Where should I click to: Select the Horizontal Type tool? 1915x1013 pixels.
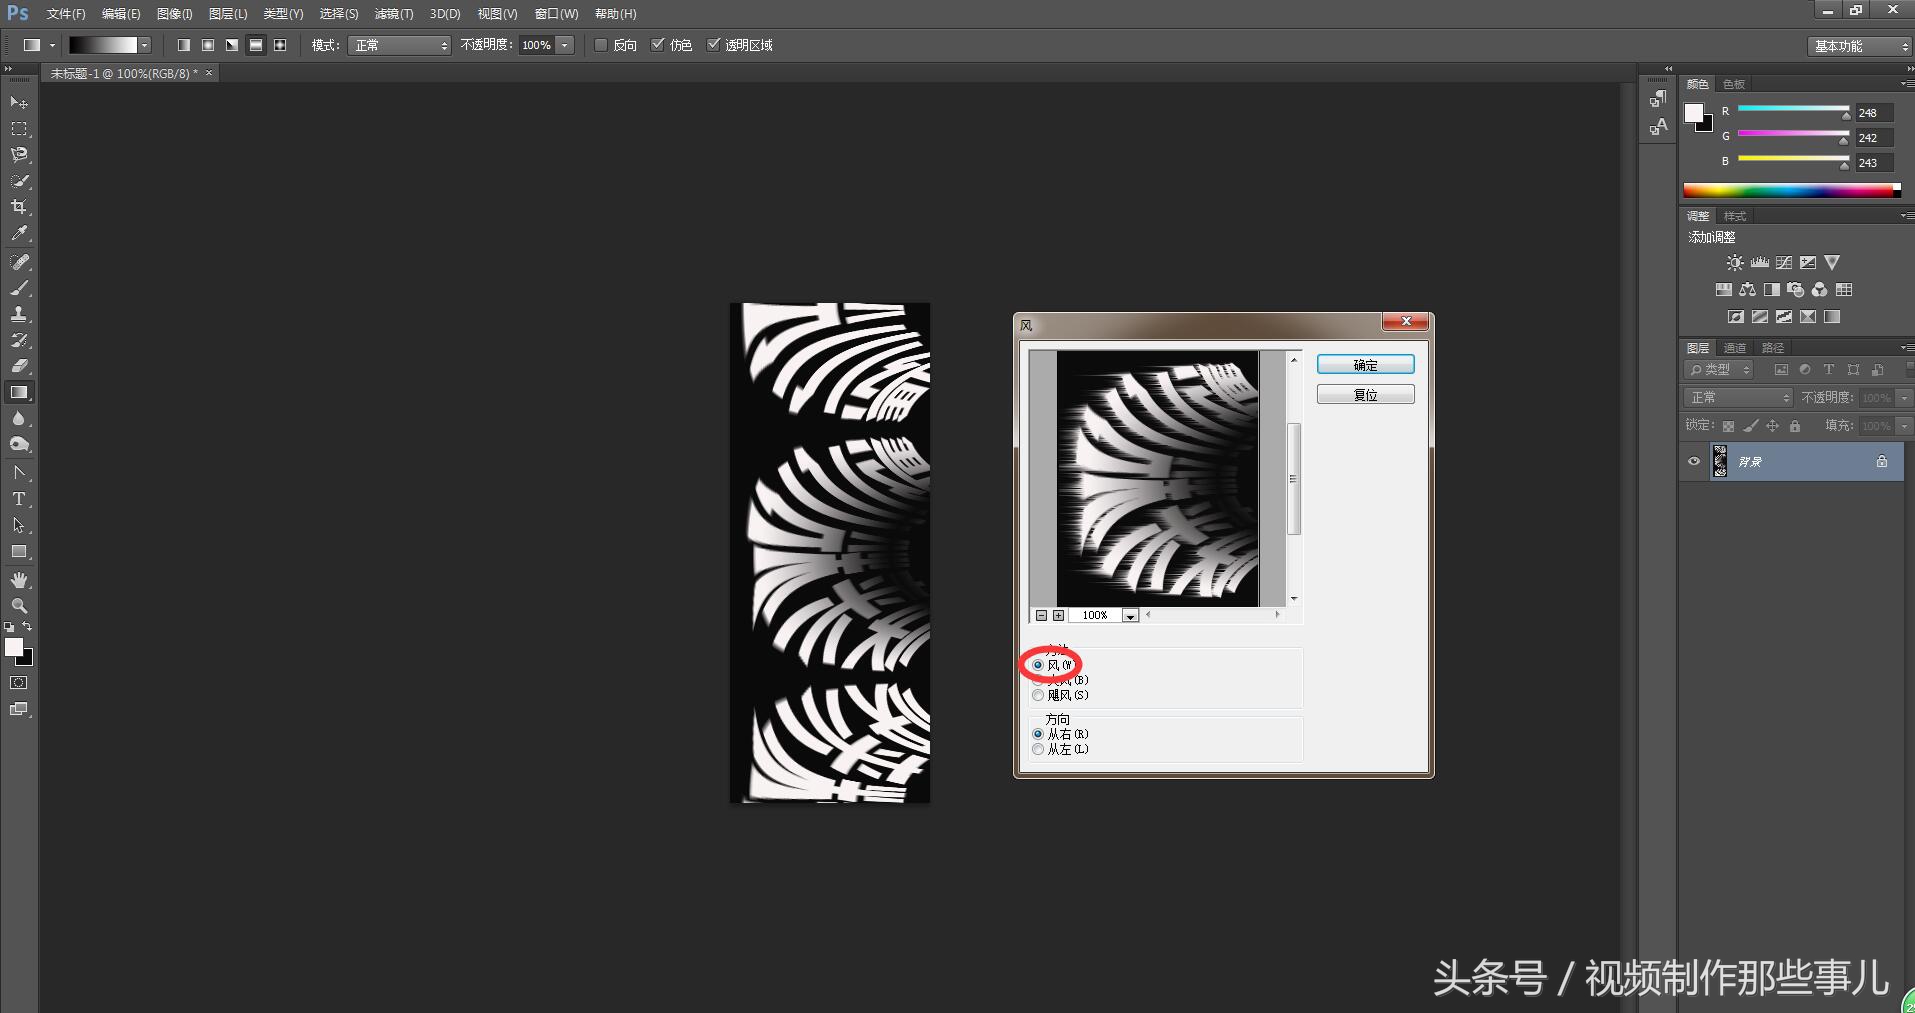(x=19, y=499)
